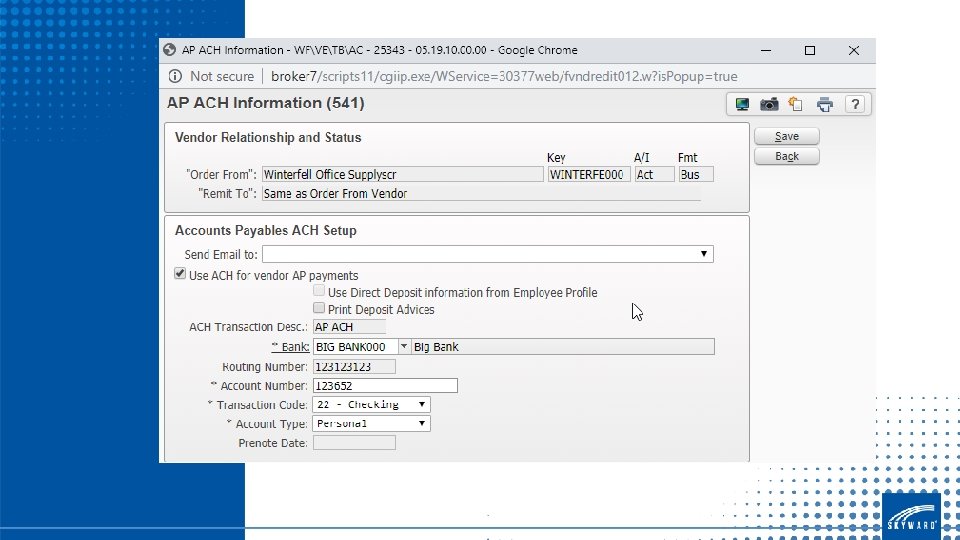Click the printer icon
Screen dimensions: 960x540
(825, 105)
